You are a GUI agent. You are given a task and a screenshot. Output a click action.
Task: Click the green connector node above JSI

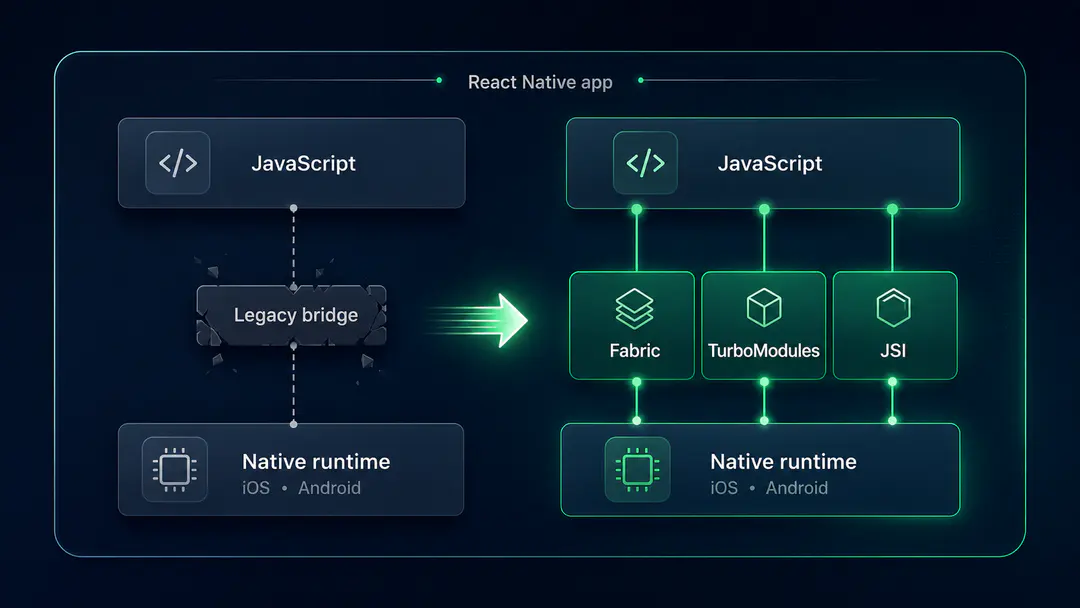click(893, 209)
